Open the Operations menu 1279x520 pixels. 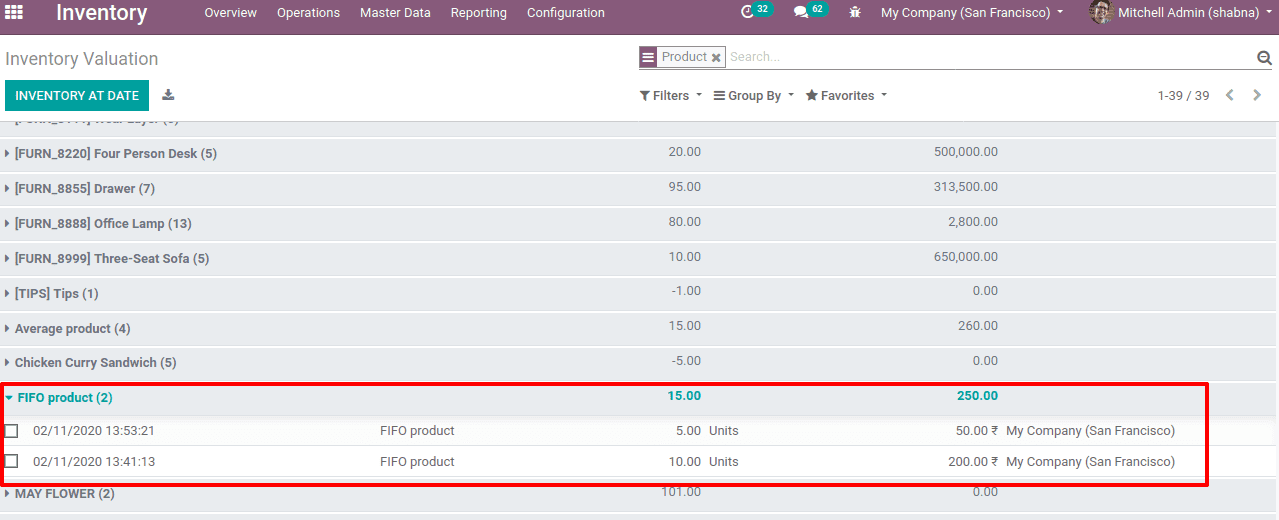point(308,13)
